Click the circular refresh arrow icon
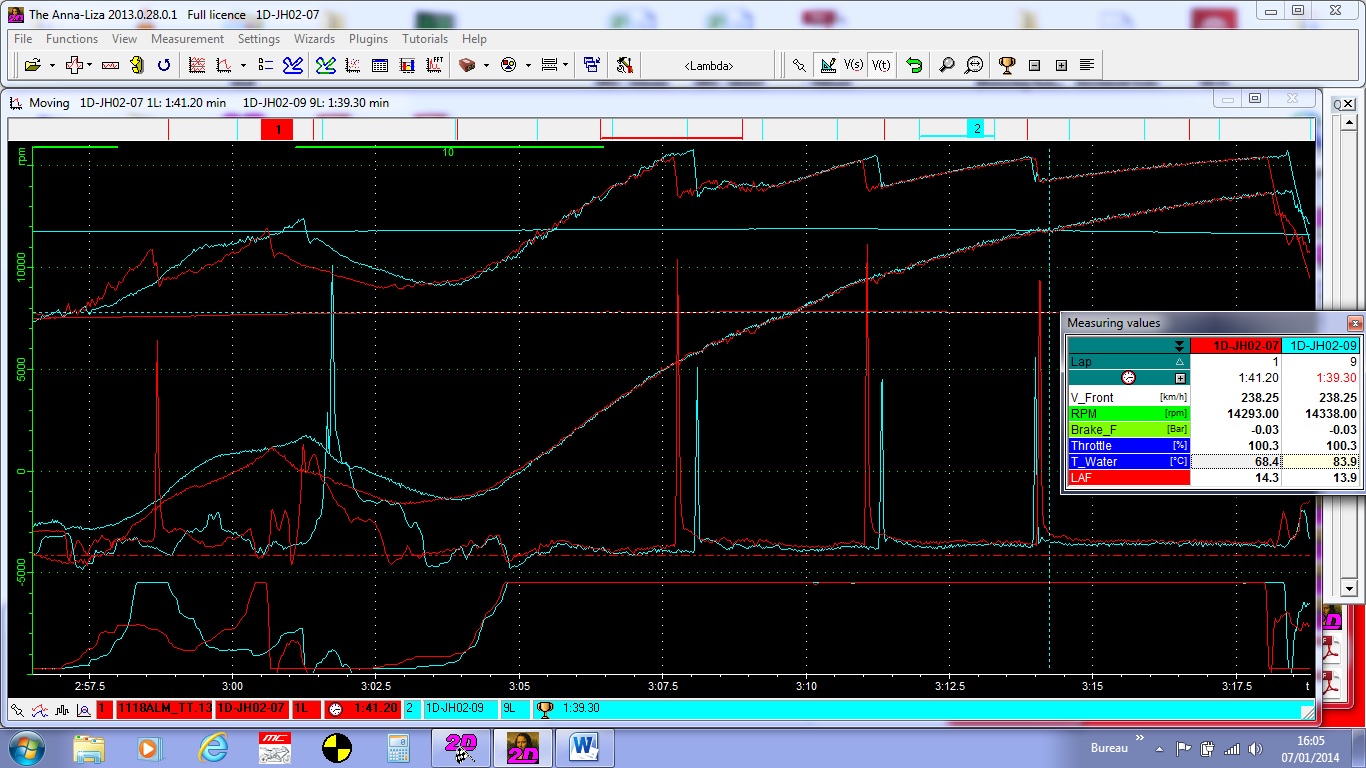 pyautogui.click(x=164, y=65)
